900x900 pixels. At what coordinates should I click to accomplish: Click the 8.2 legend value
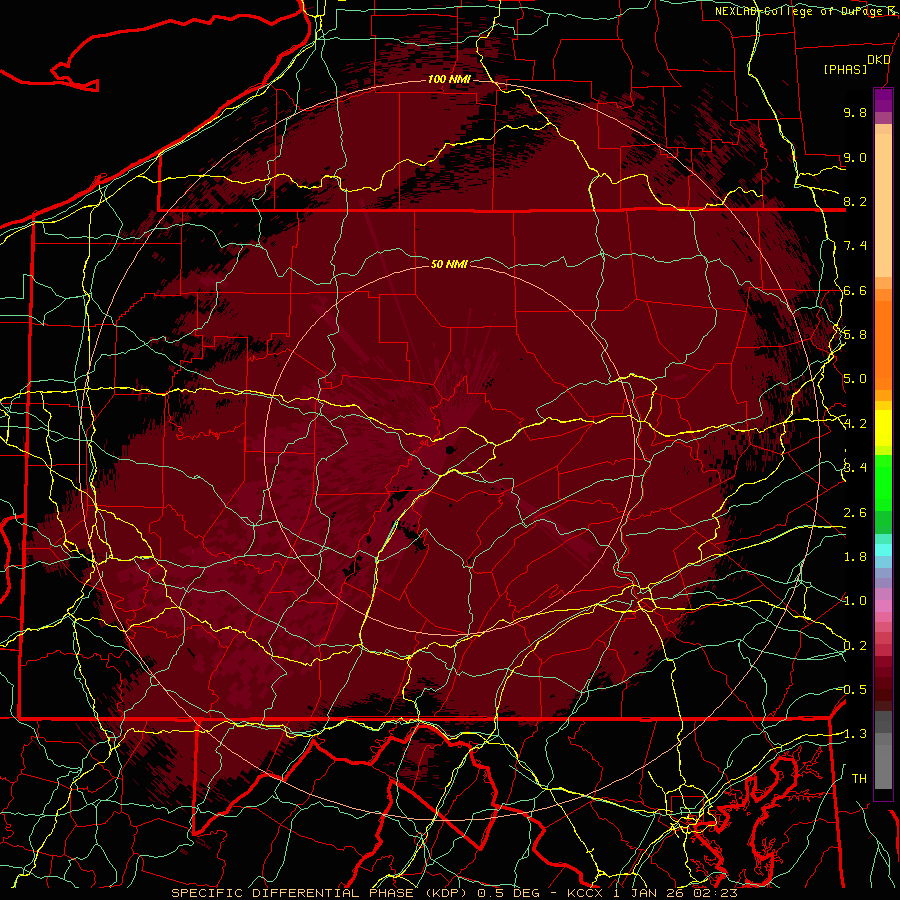coord(855,201)
